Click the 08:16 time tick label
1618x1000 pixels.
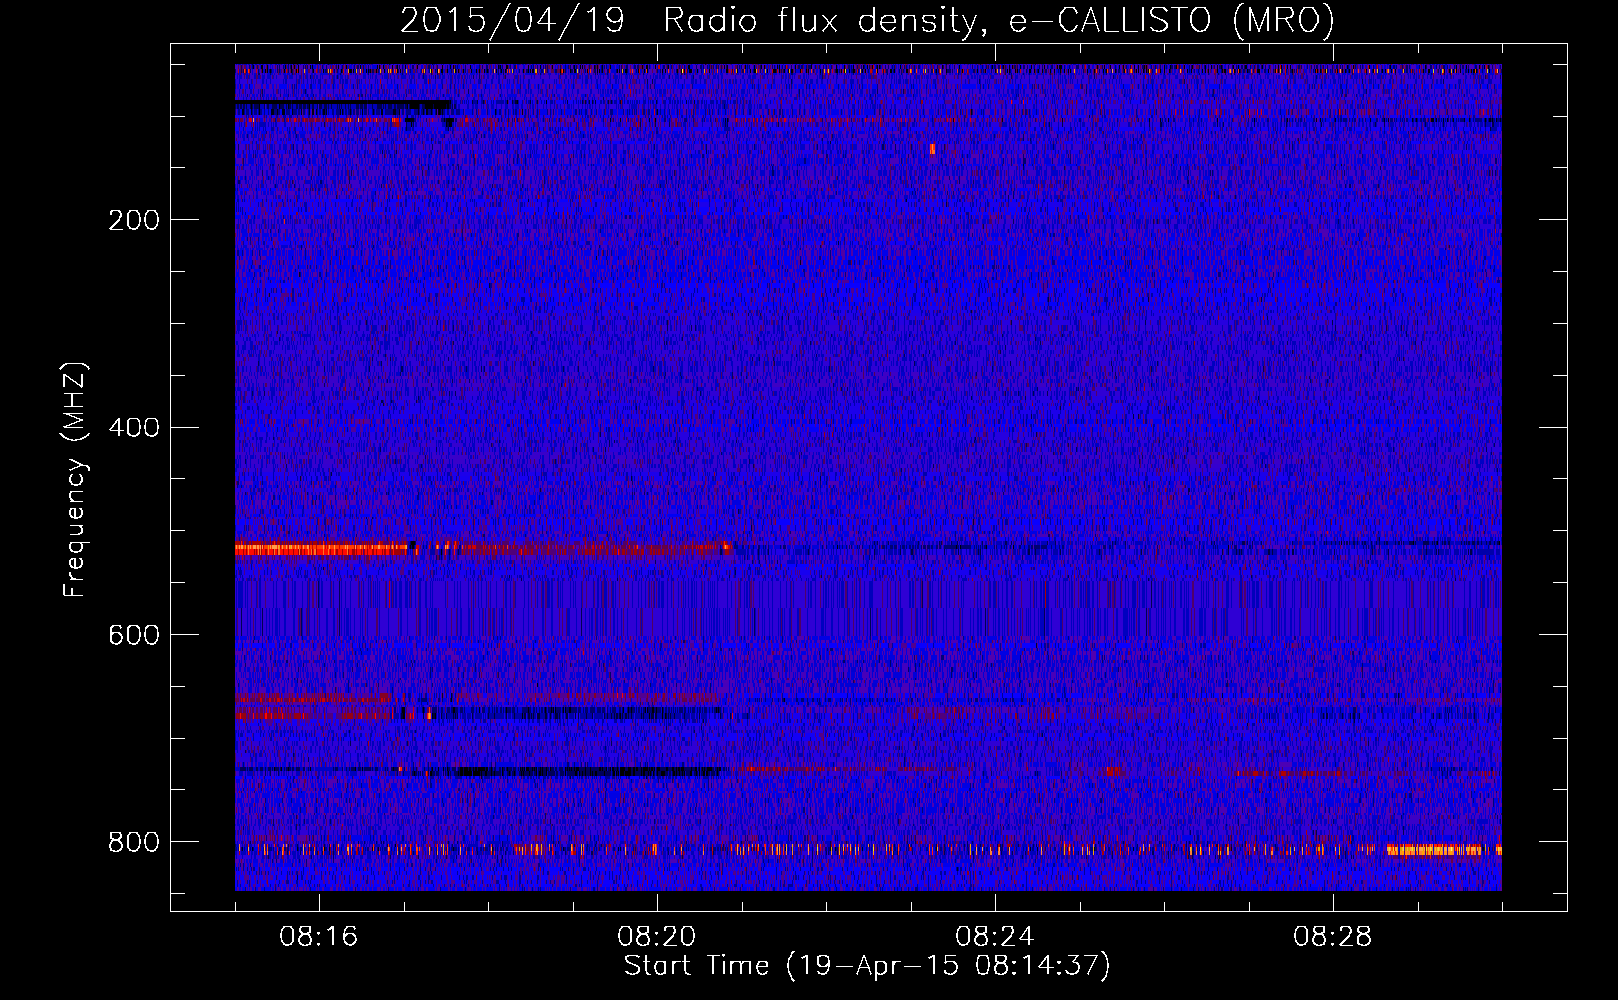pos(319,937)
